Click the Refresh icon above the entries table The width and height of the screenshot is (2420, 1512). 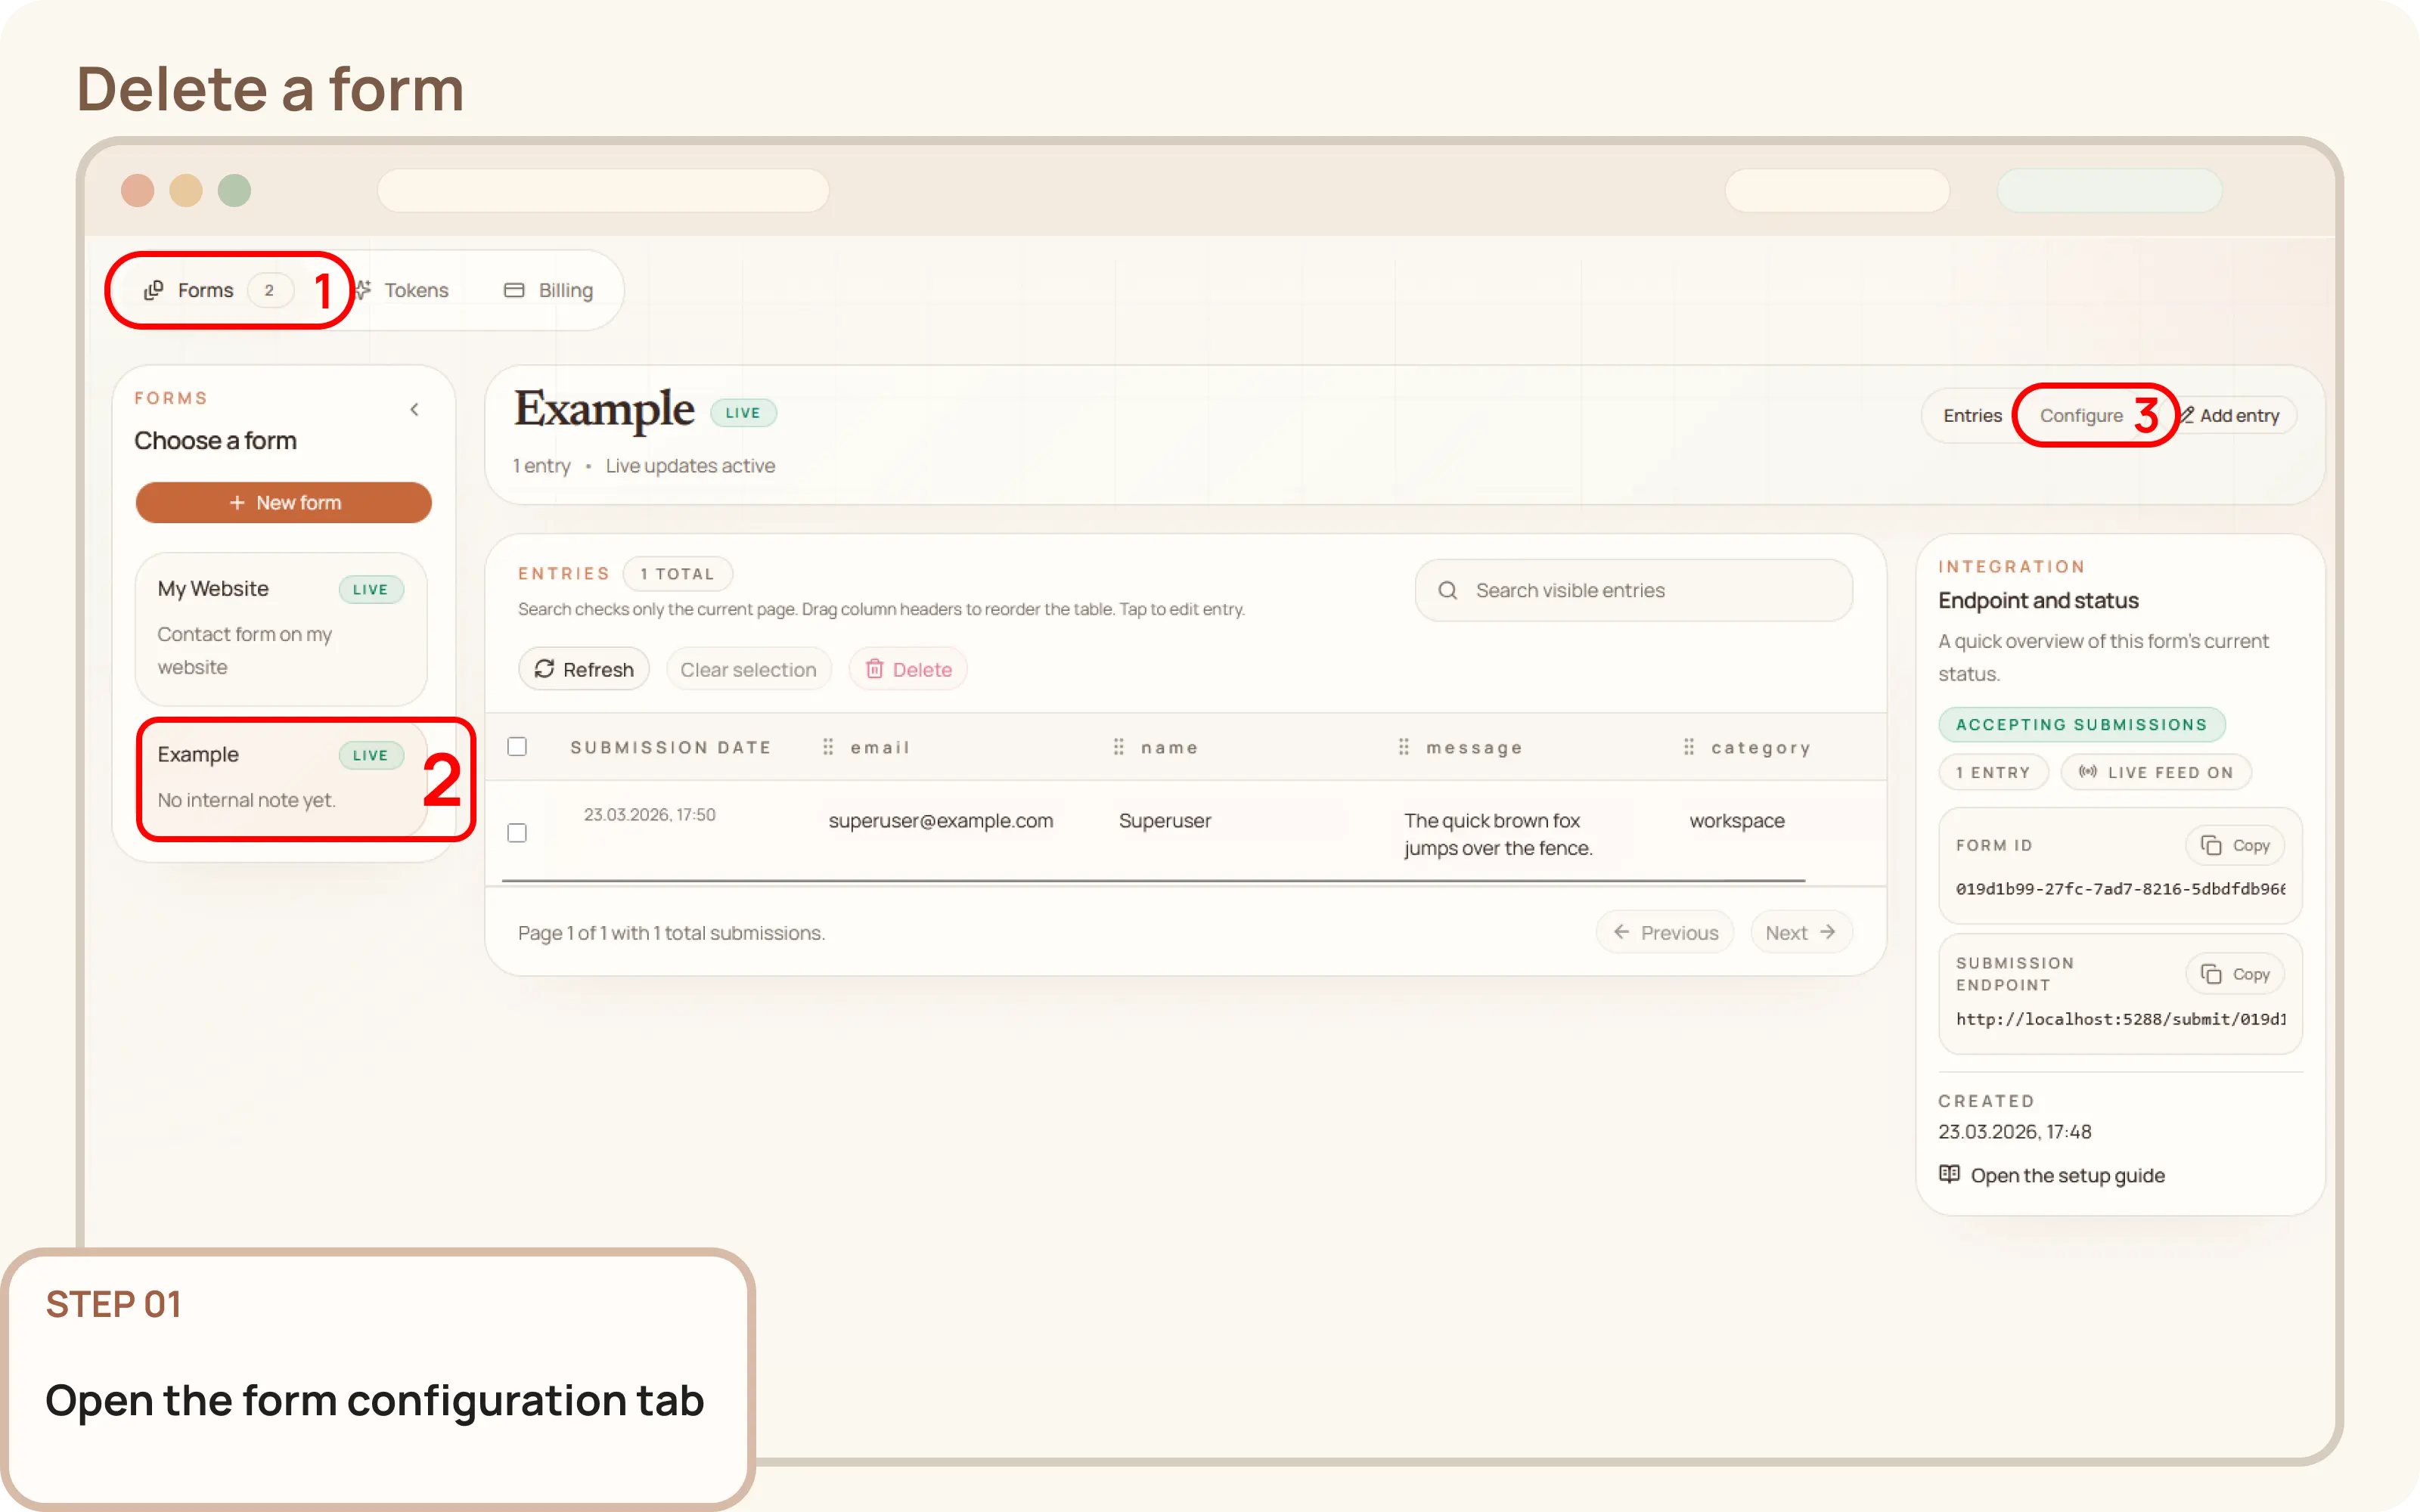[546, 668]
